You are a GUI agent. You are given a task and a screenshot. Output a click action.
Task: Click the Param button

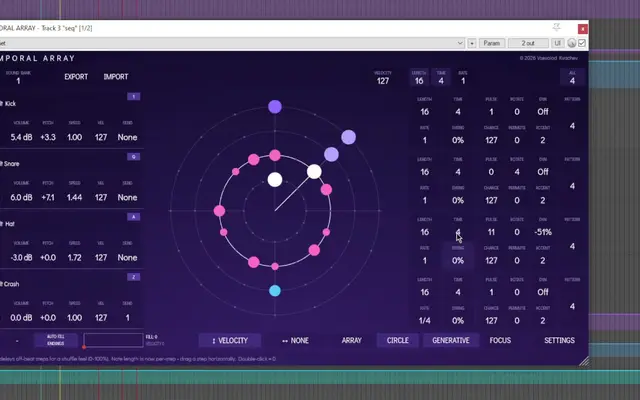pyautogui.click(x=491, y=43)
